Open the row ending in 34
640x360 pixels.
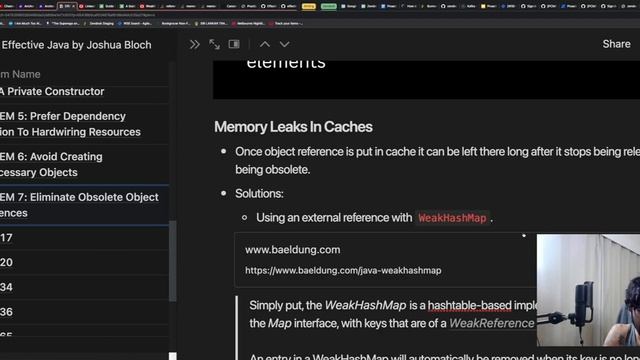pyautogui.click(x=84, y=287)
